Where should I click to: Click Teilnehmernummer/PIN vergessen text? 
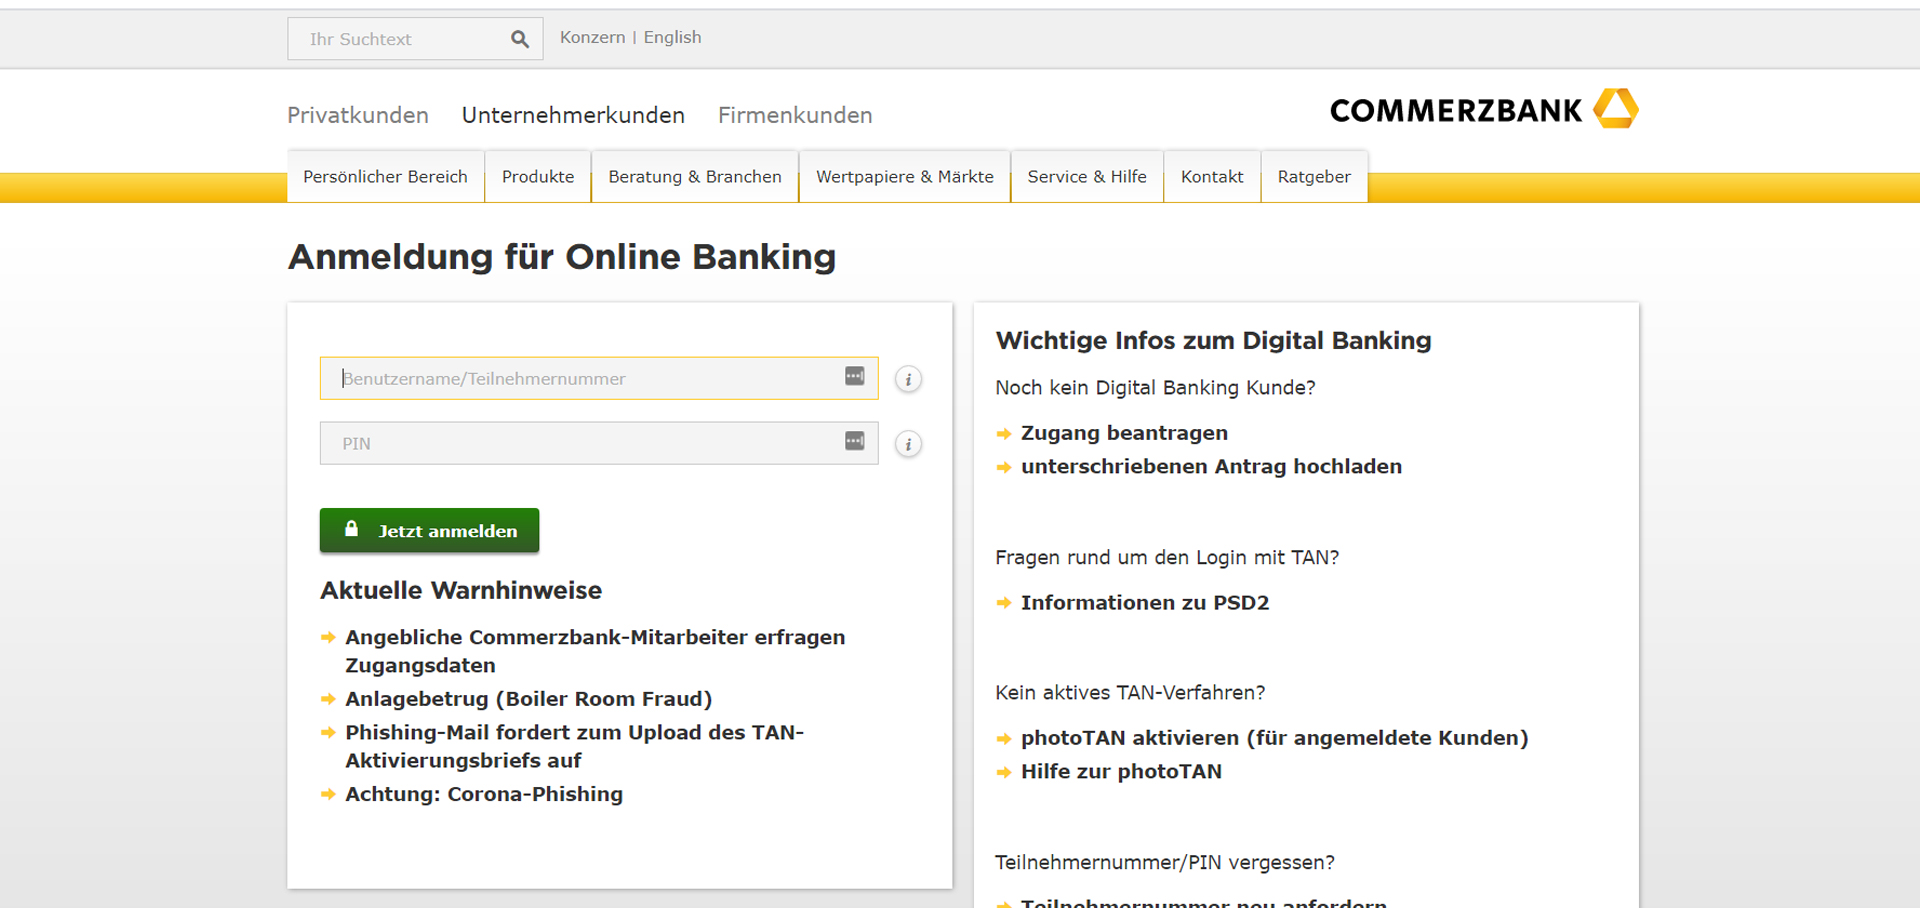[1165, 862]
